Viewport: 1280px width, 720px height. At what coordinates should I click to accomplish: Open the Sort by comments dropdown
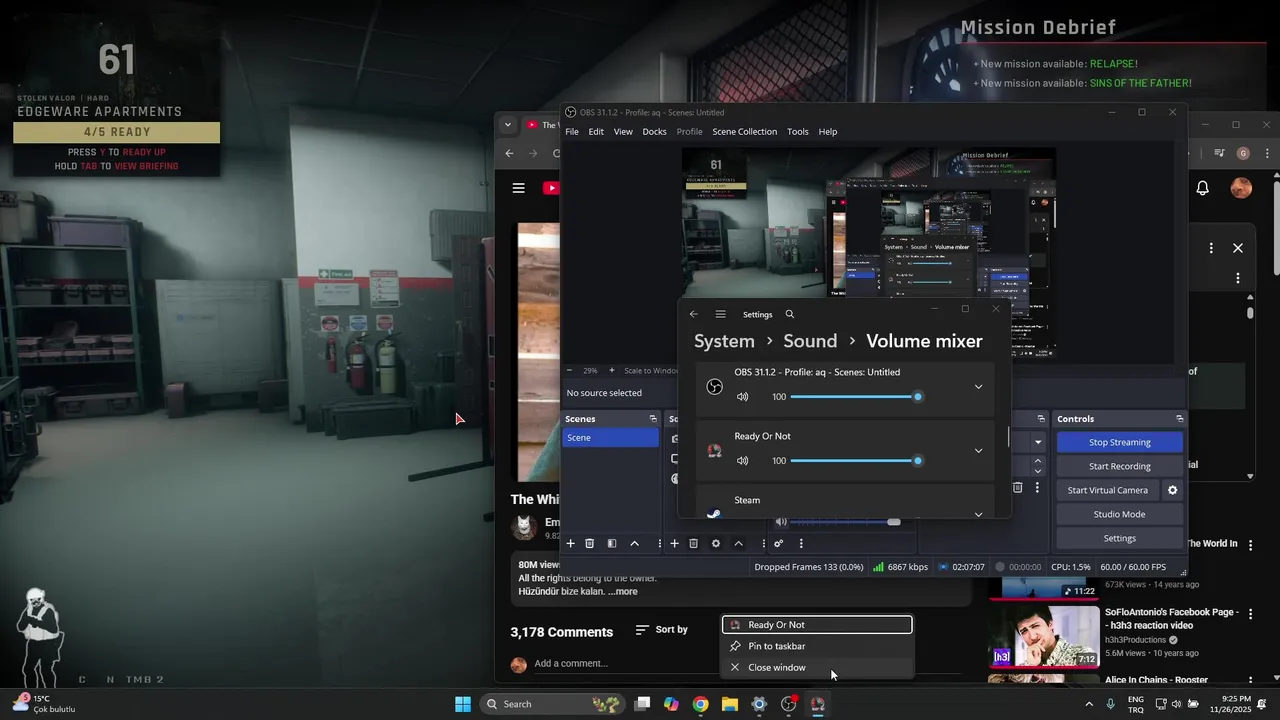pyautogui.click(x=662, y=630)
